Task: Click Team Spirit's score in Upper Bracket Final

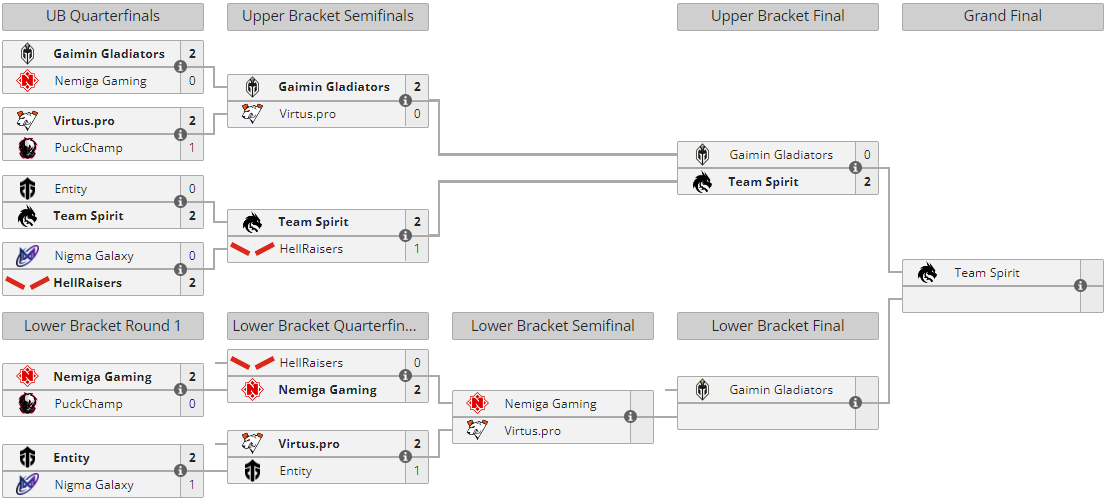Action: click(x=867, y=182)
